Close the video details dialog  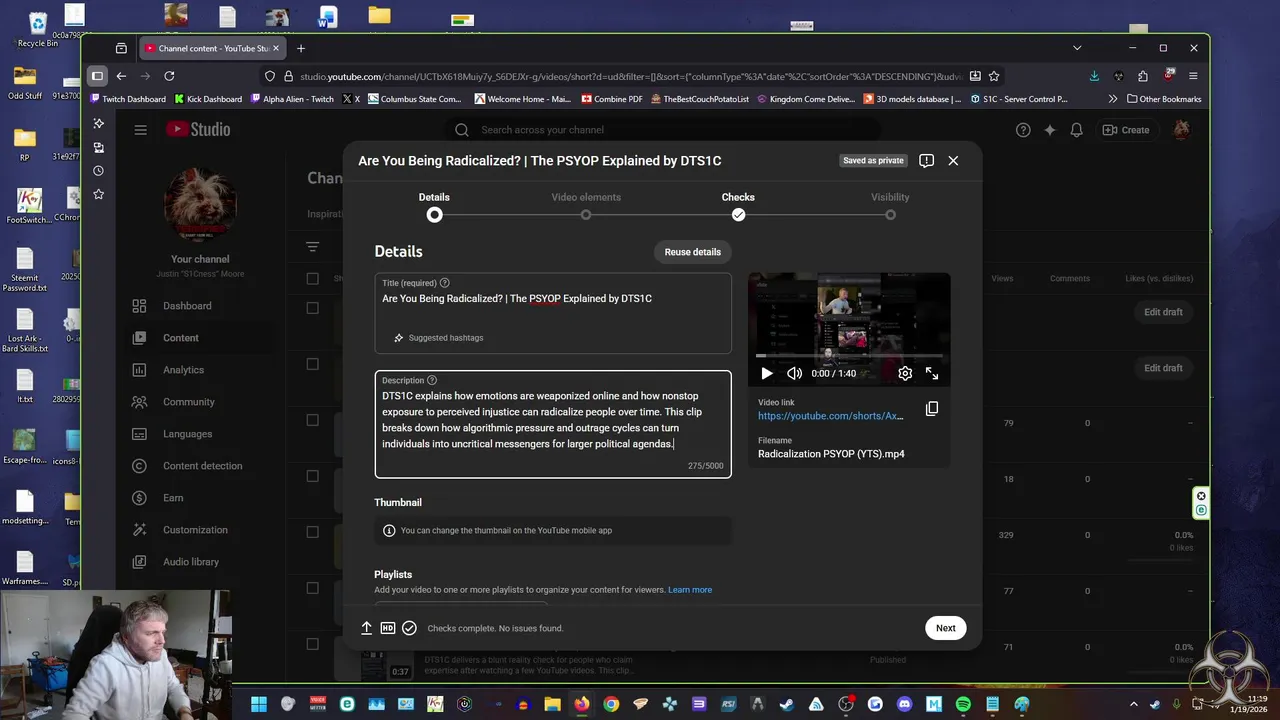953,160
